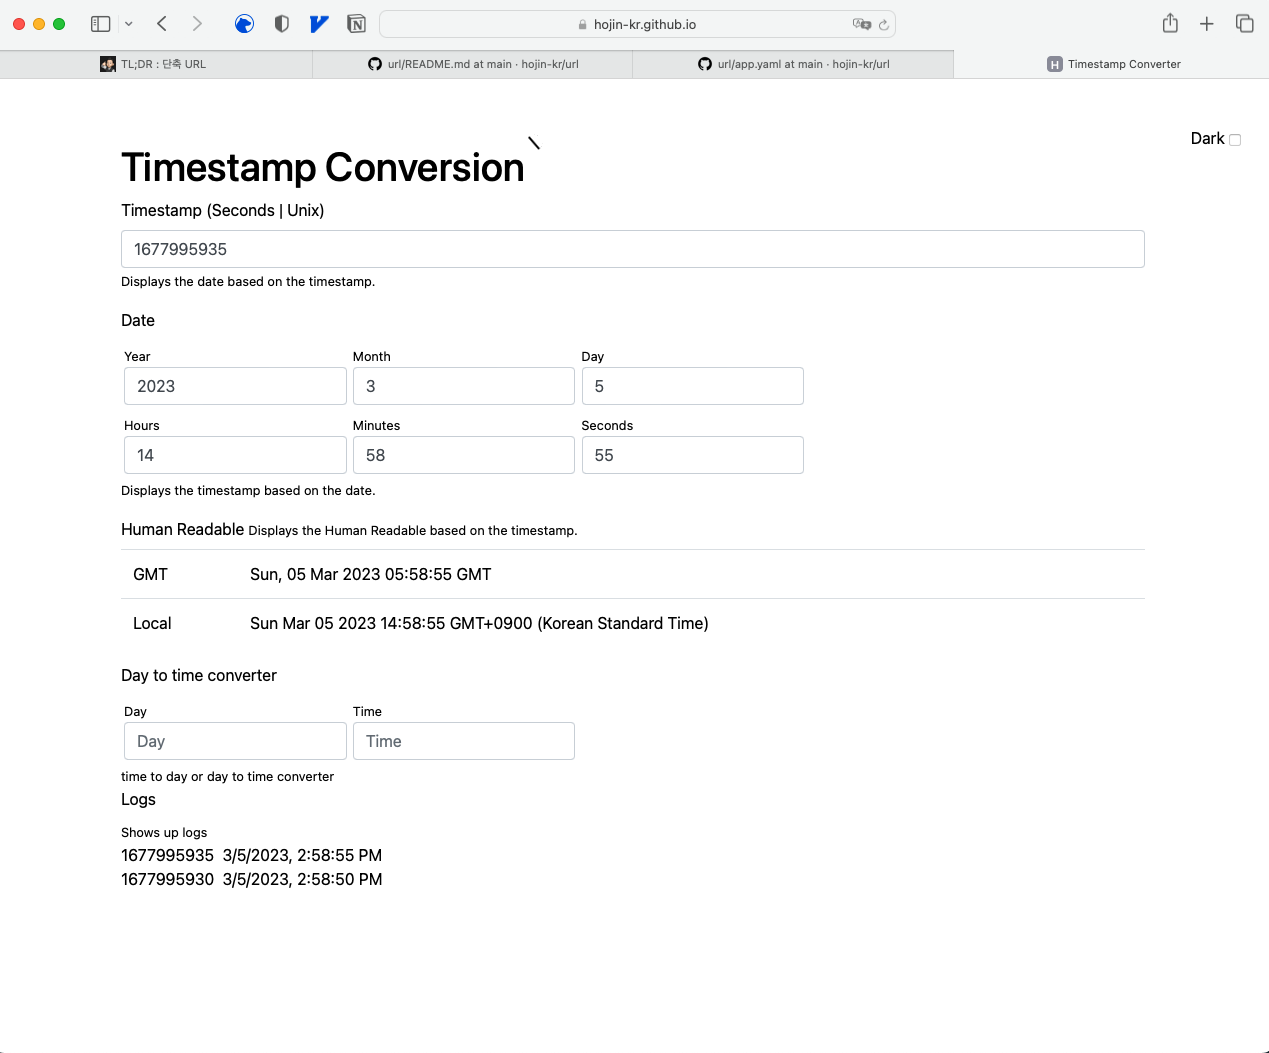
Task: Click the lock icon in address bar
Action: coord(583,25)
